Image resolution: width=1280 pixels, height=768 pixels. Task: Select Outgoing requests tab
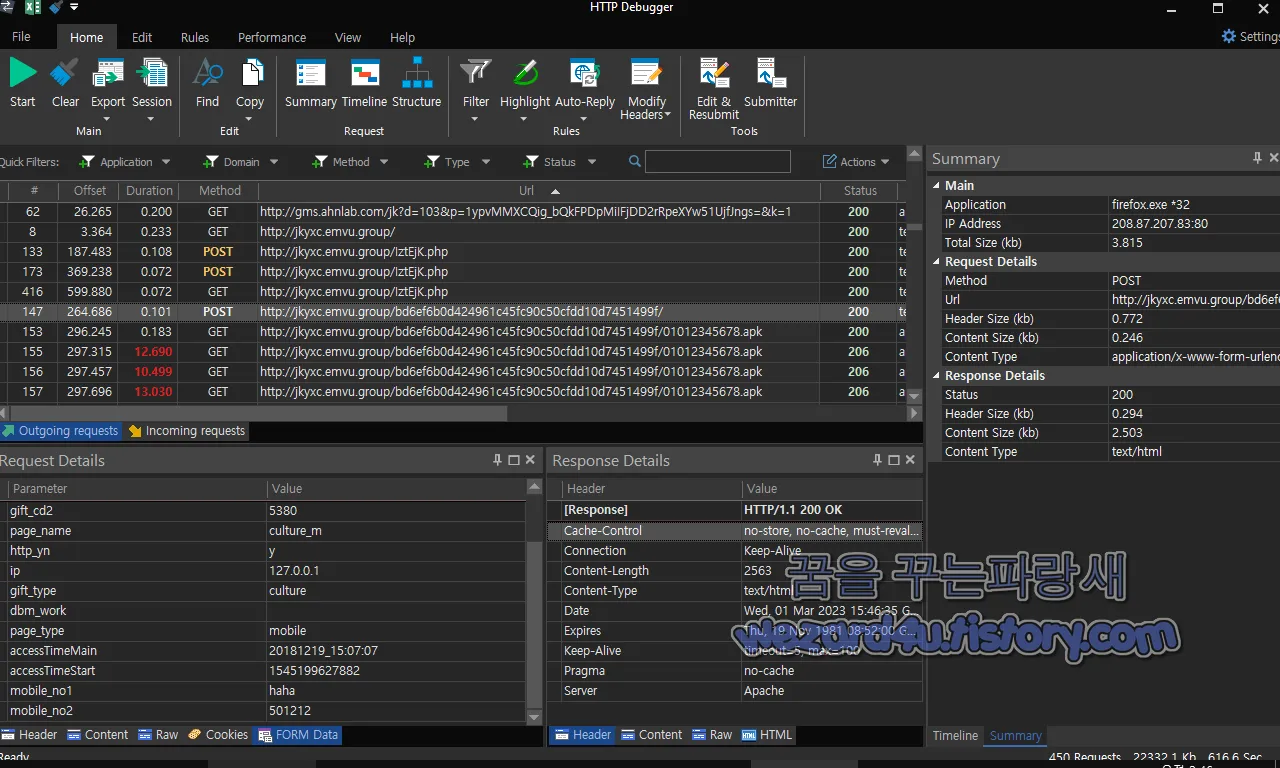click(x=60, y=431)
